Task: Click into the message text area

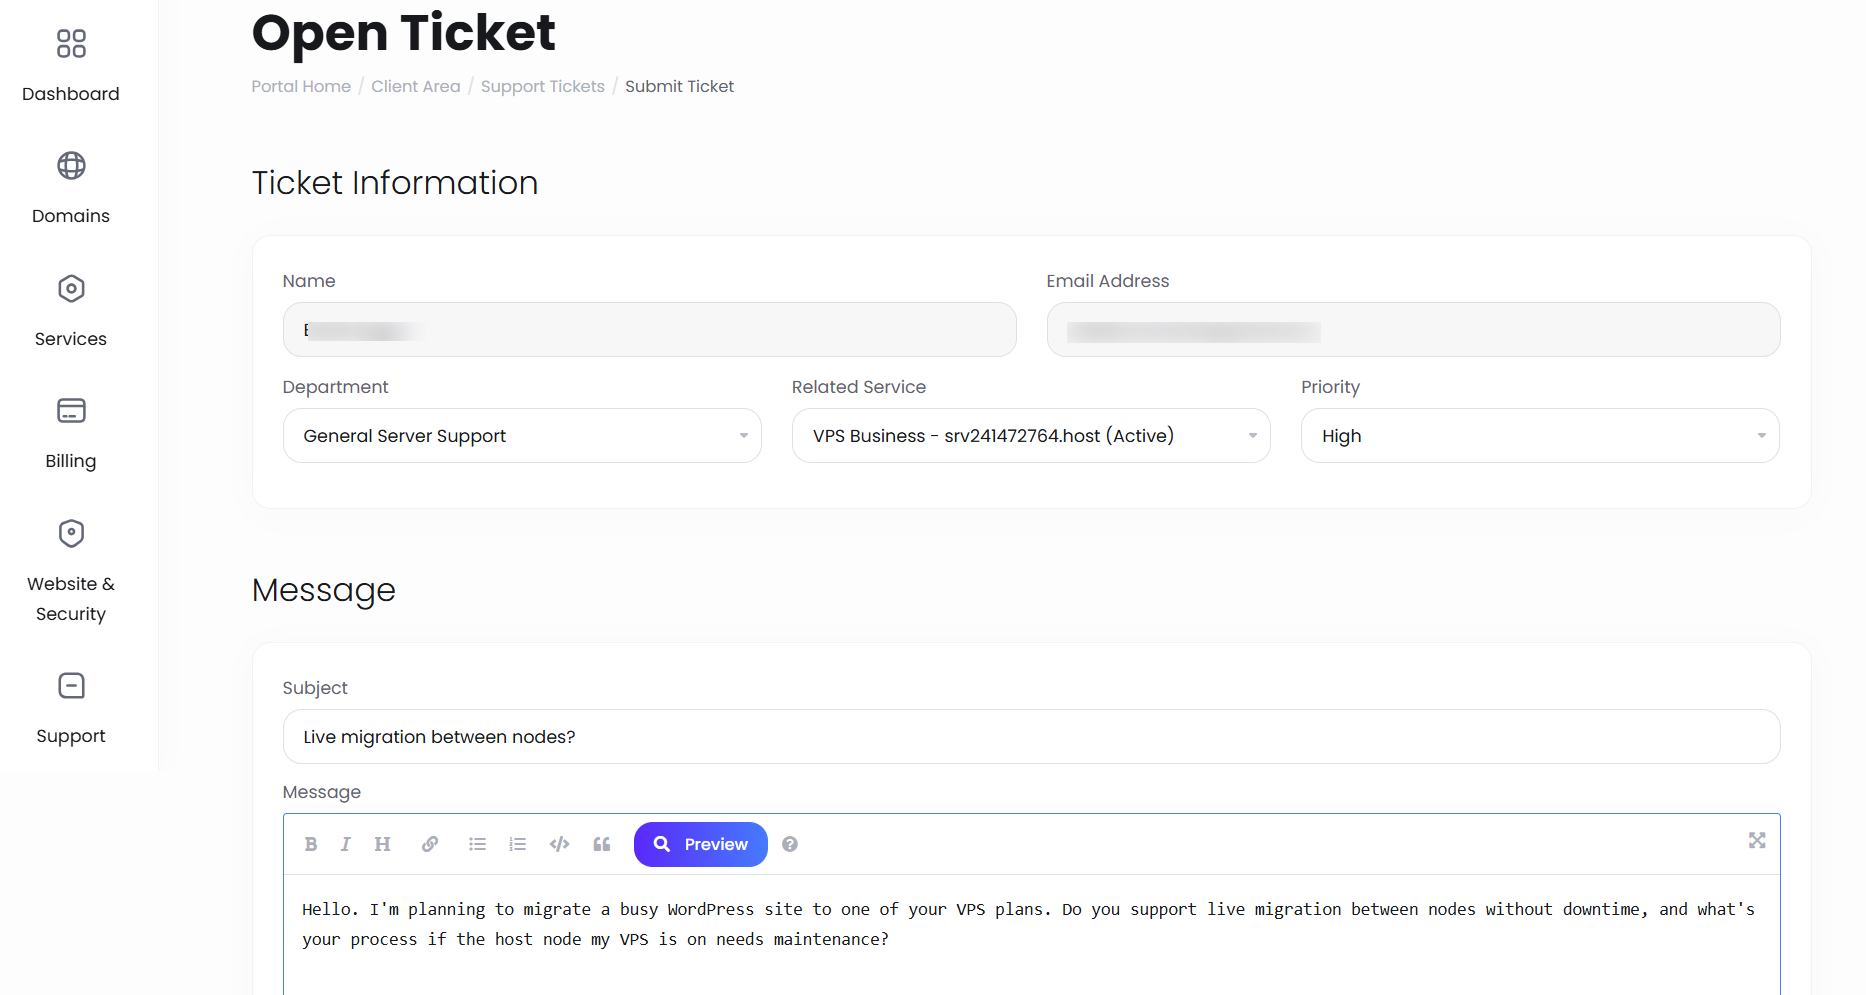Action: pos(1031,934)
